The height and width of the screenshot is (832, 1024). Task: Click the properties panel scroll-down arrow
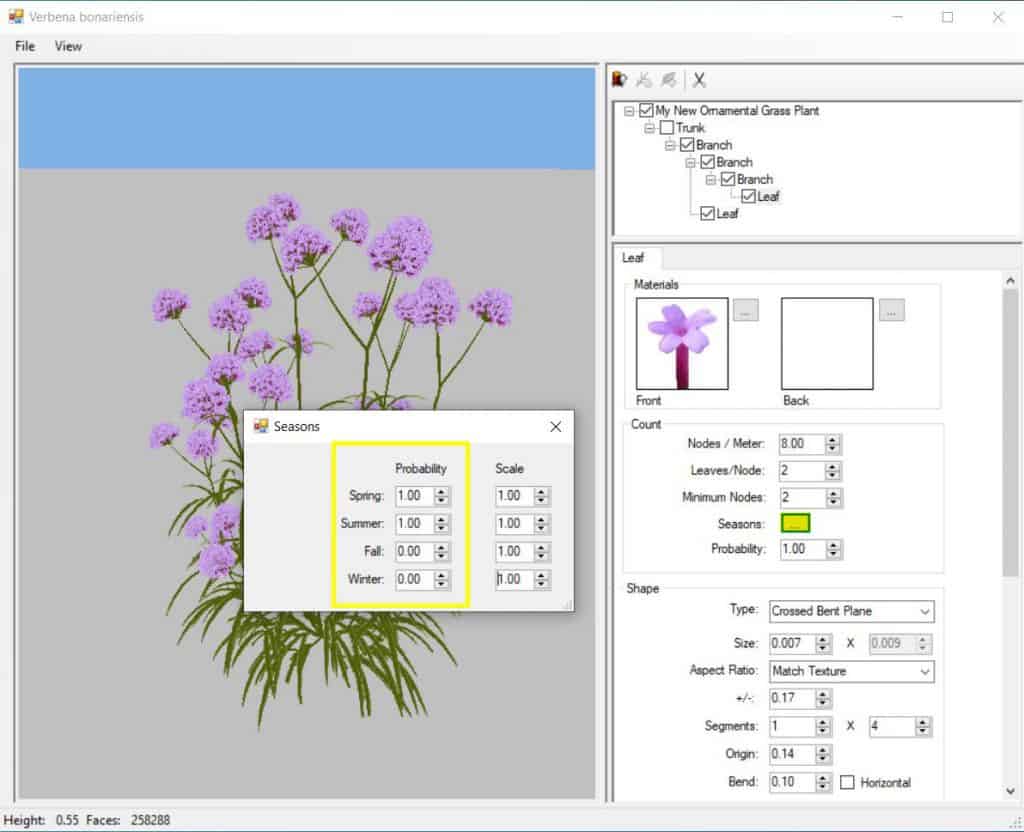point(1010,791)
